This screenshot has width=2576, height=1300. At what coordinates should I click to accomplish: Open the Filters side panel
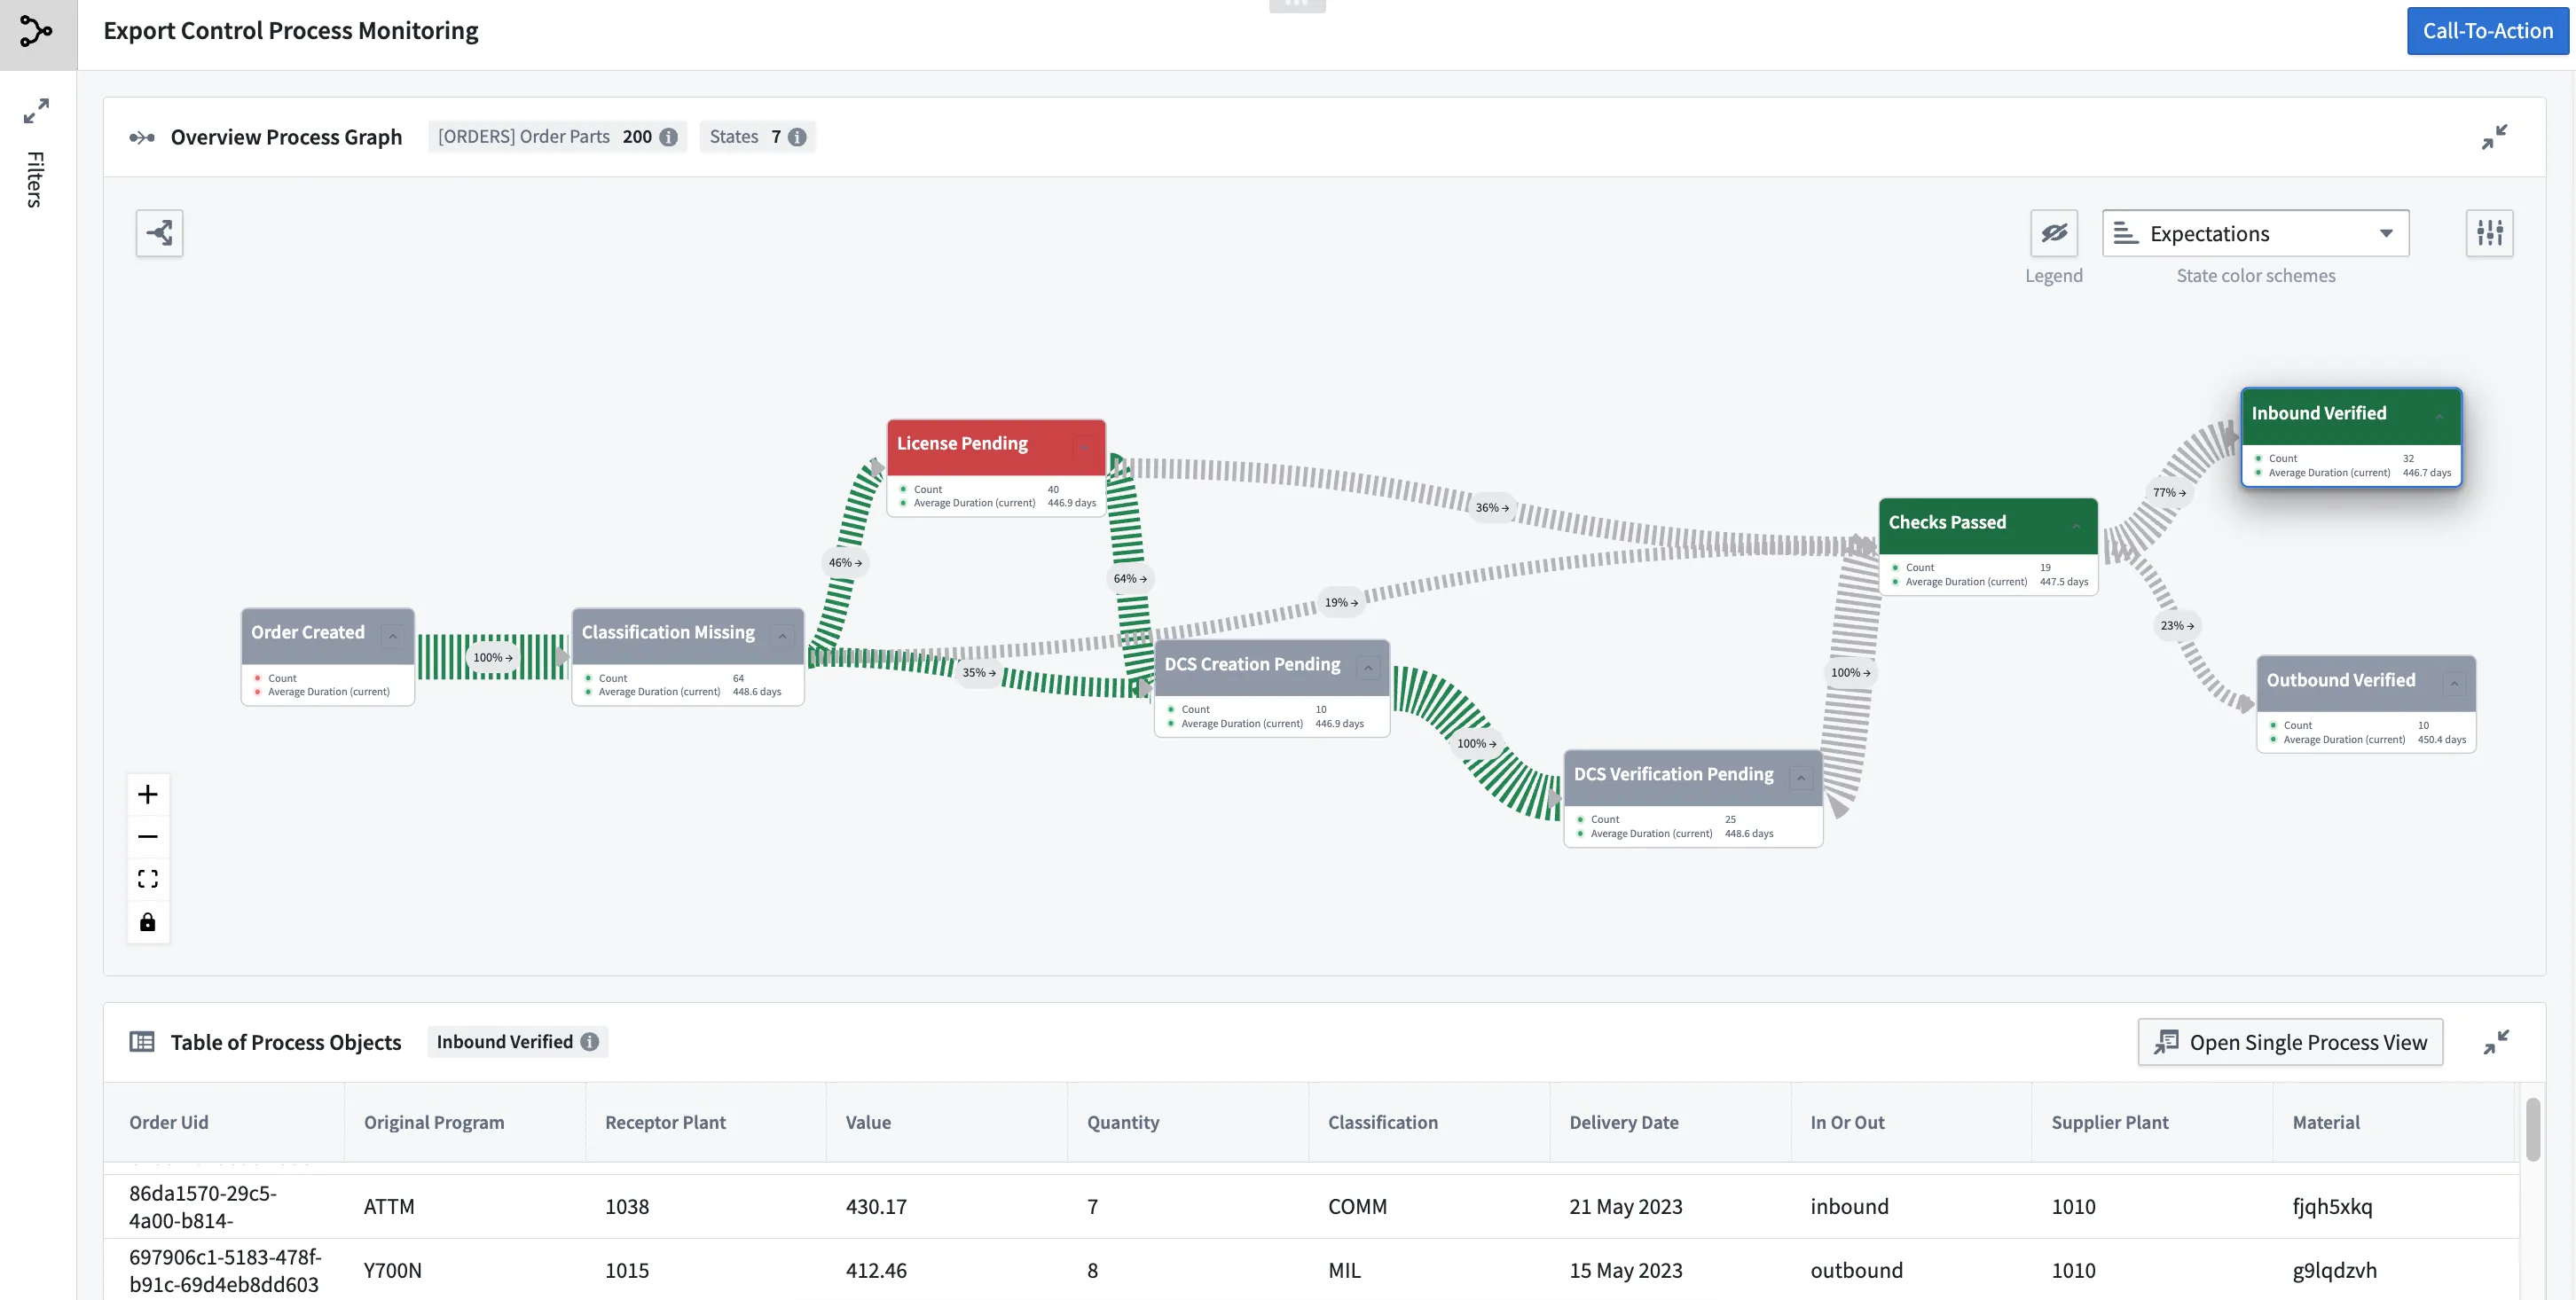[36, 180]
